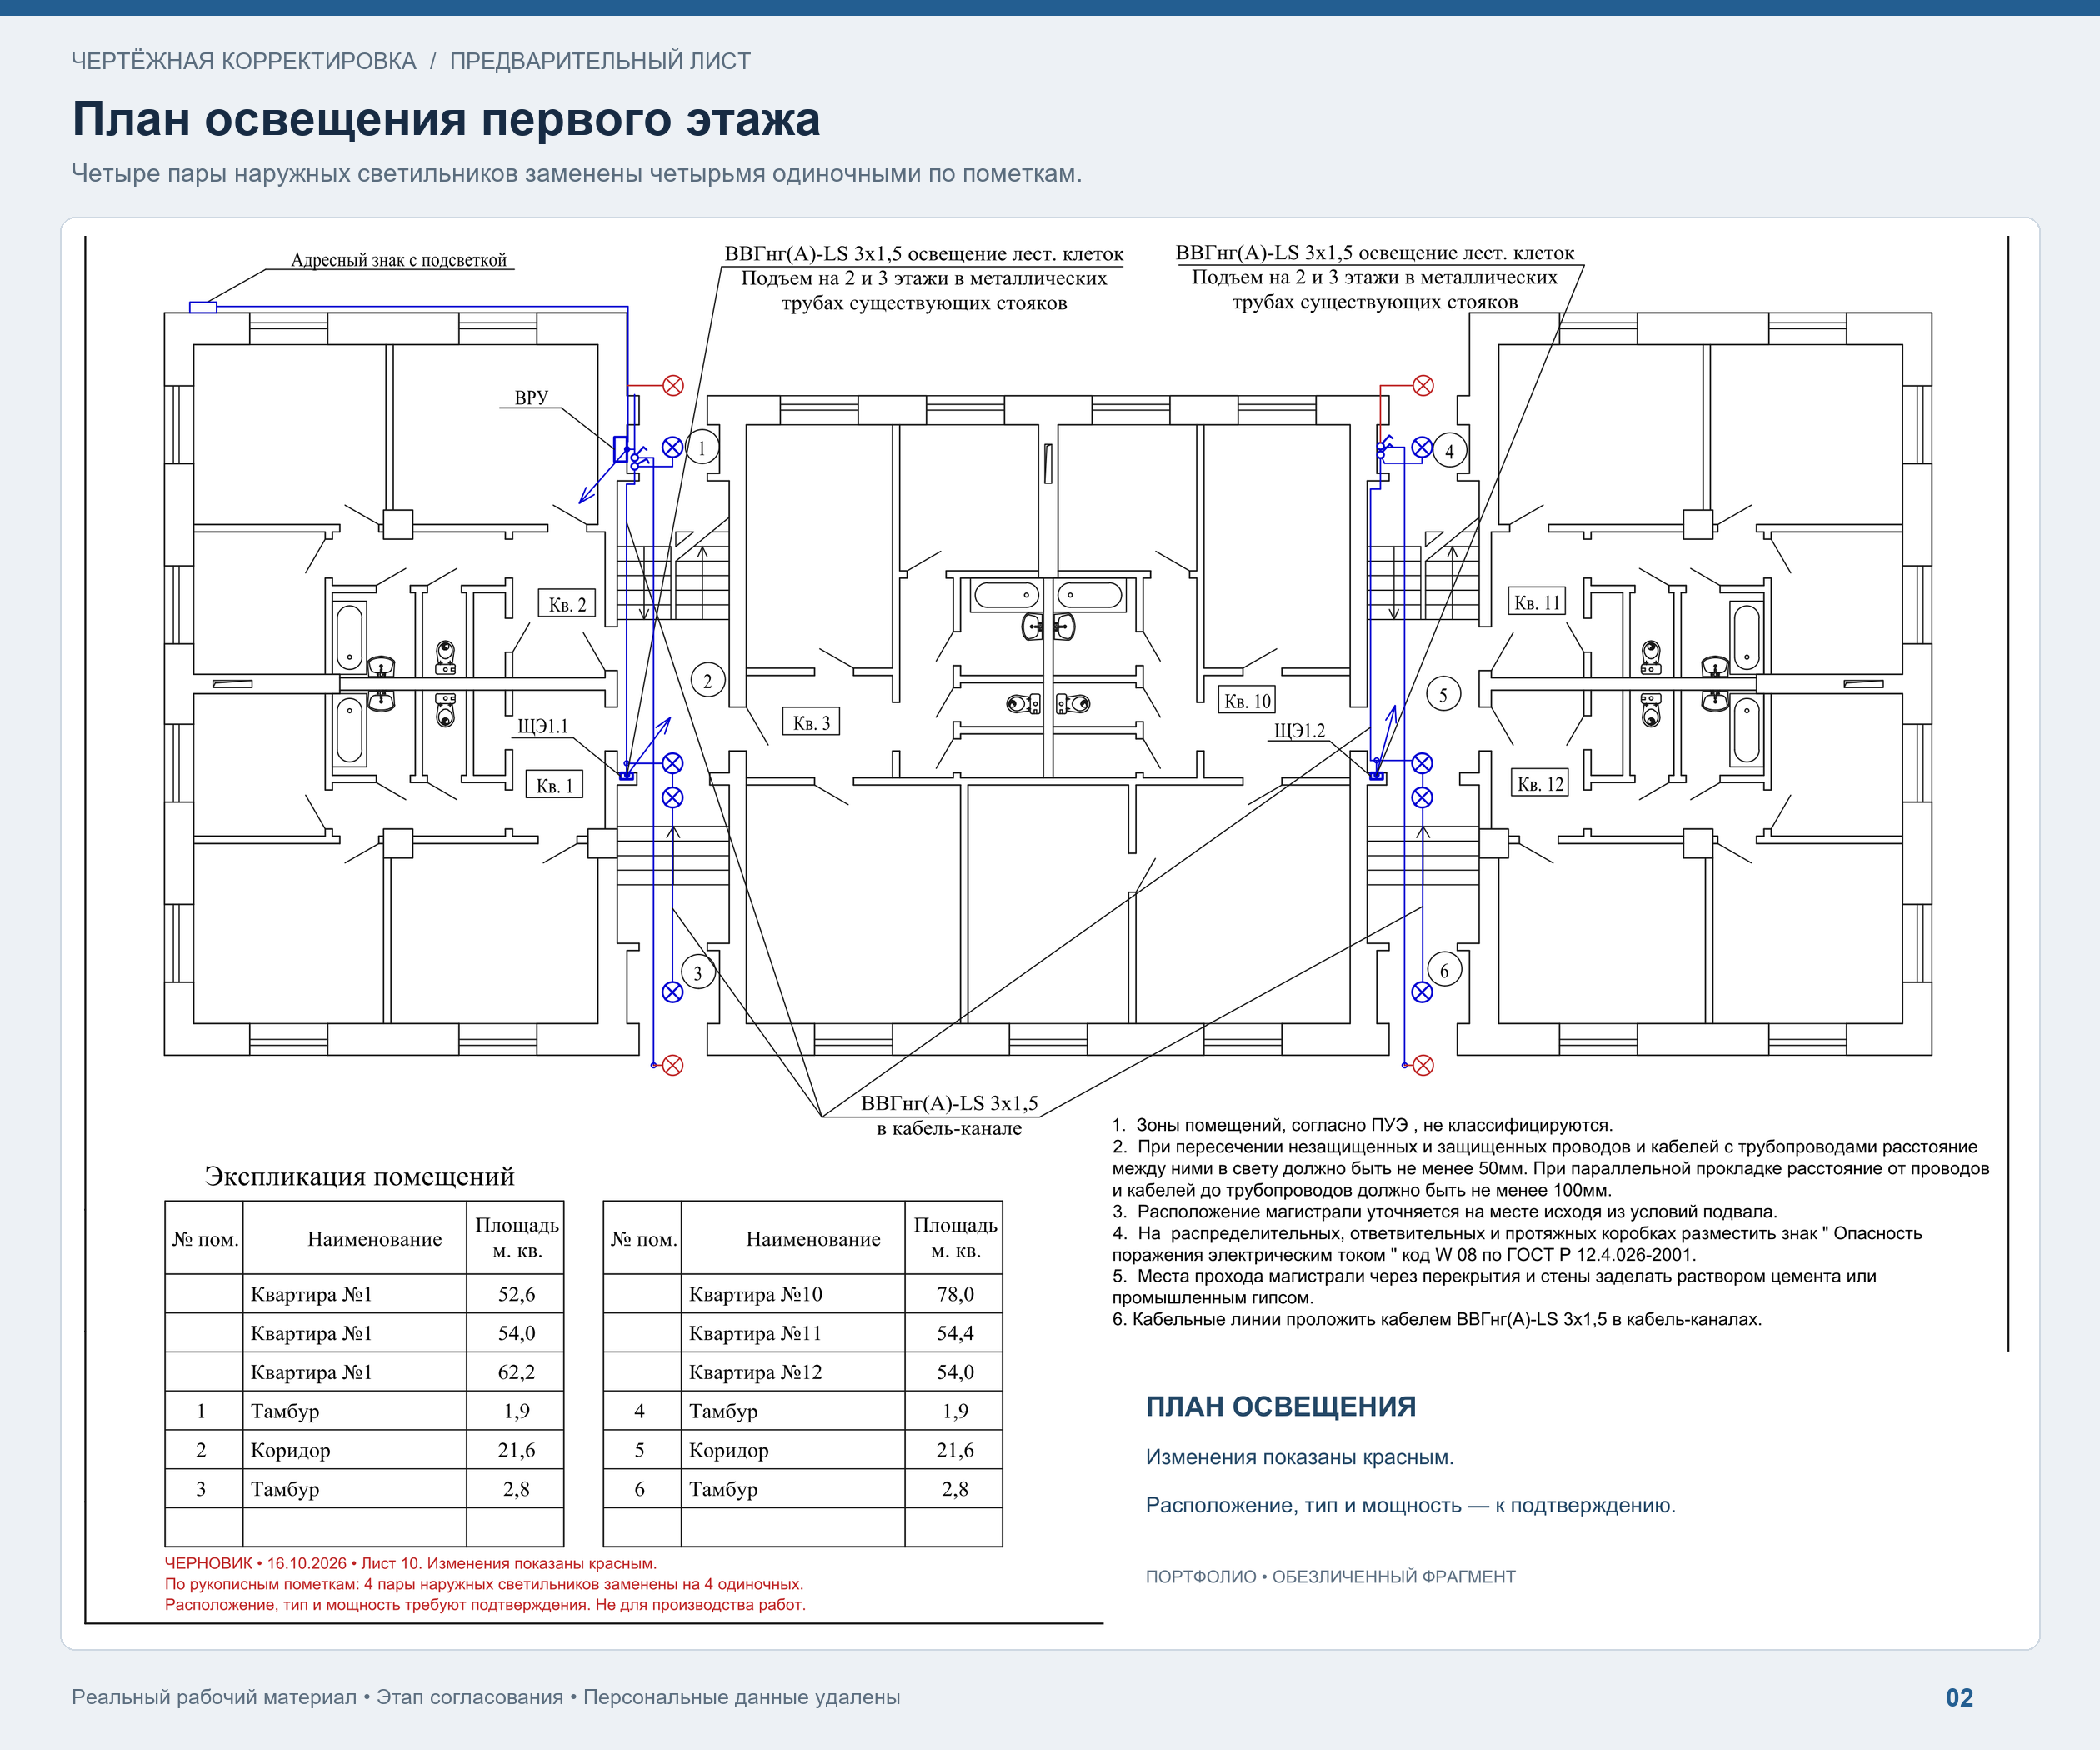Image resolution: width=2100 pixels, height=1750 pixels.
Task: Select the blue luminaire near room marker 3
Action: point(673,992)
